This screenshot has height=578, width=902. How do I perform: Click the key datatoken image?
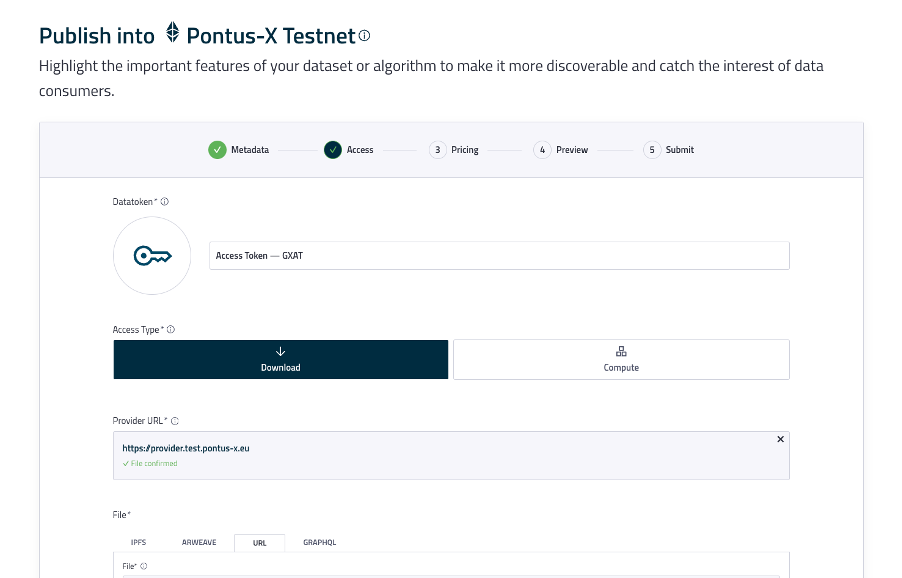(152, 256)
